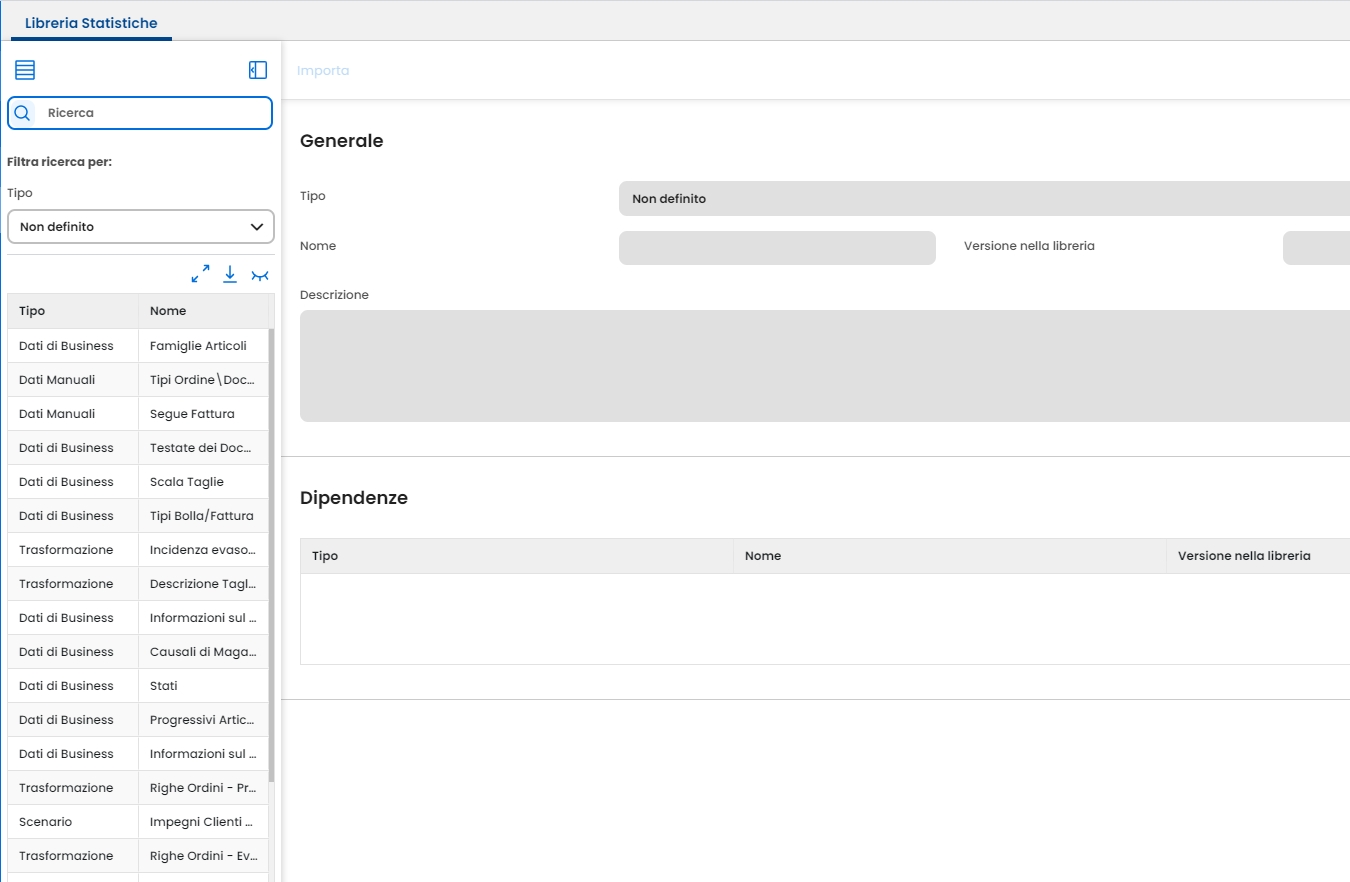Click the list view icon in sidebar
This screenshot has width=1350, height=882.
pyautogui.click(x=25, y=70)
